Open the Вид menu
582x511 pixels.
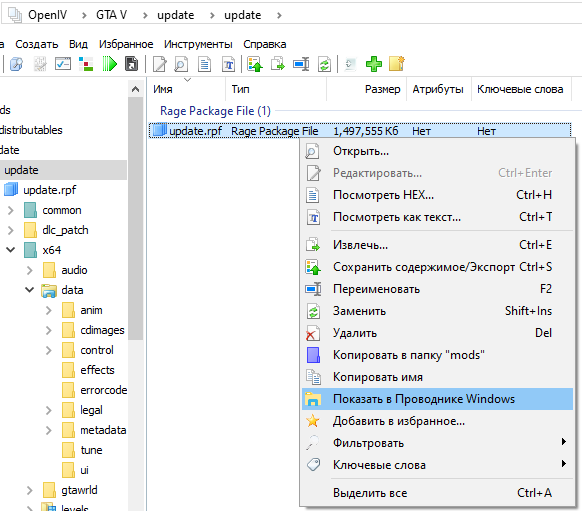pyautogui.click(x=78, y=44)
